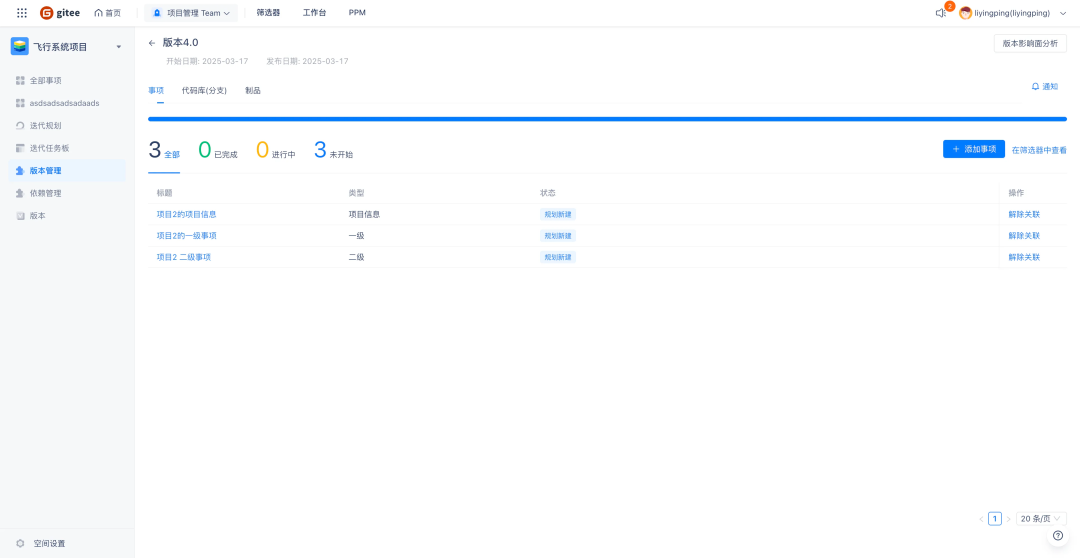Click 解除关联 for 项目2的项目信息

pyautogui.click(x=1024, y=214)
